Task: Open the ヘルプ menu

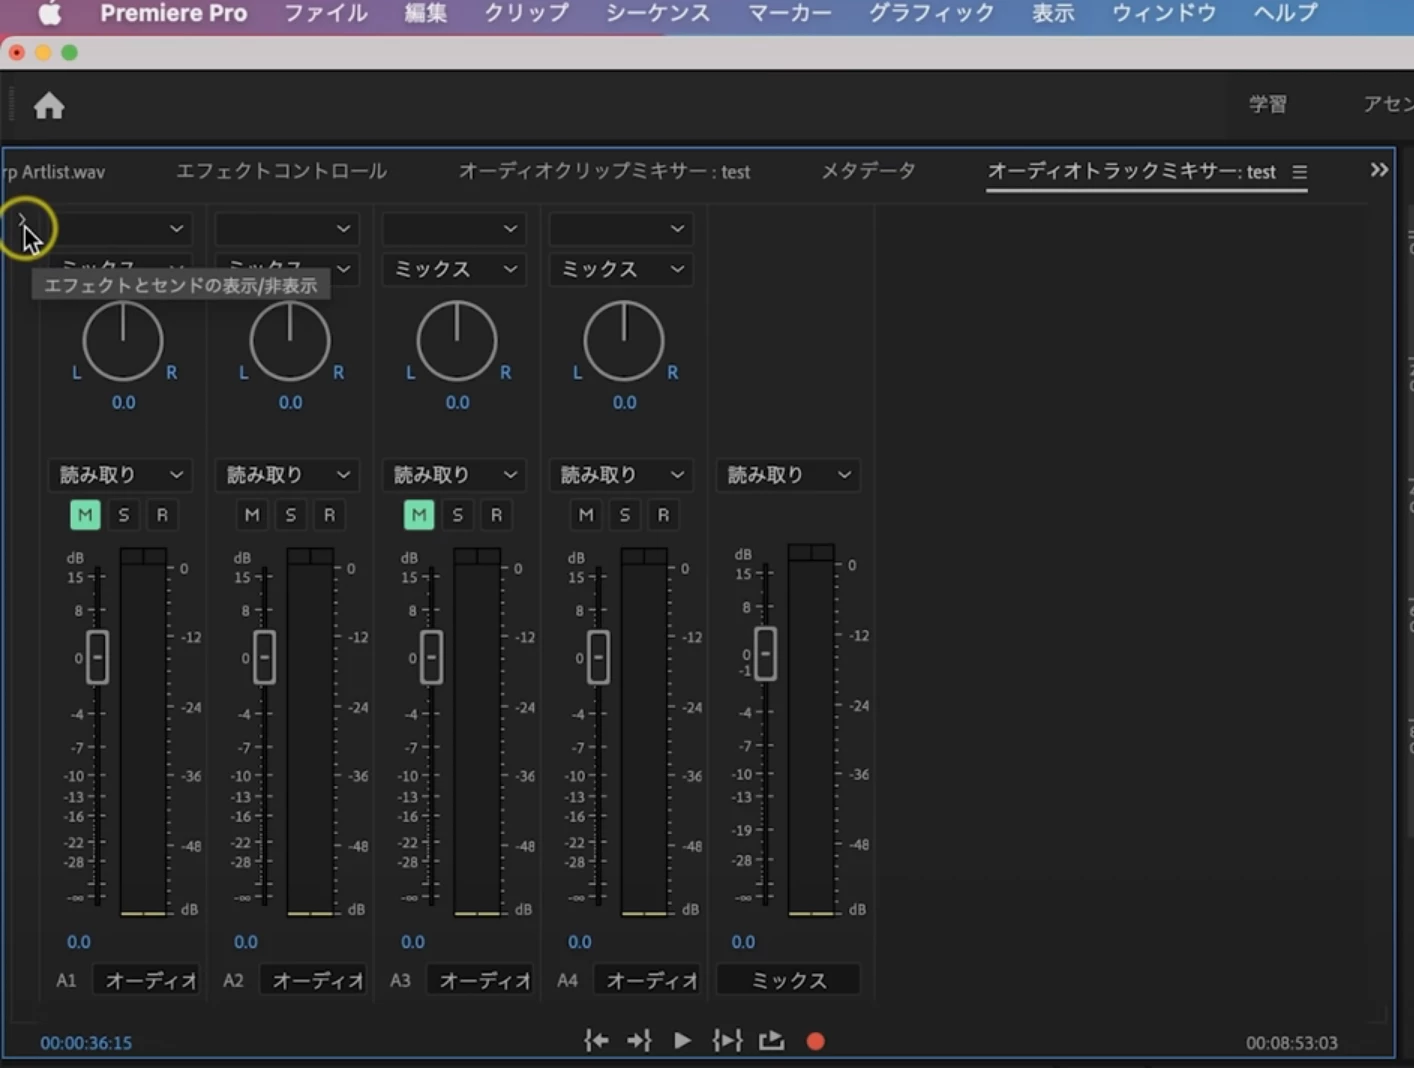Action: (x=1285, y=14)
